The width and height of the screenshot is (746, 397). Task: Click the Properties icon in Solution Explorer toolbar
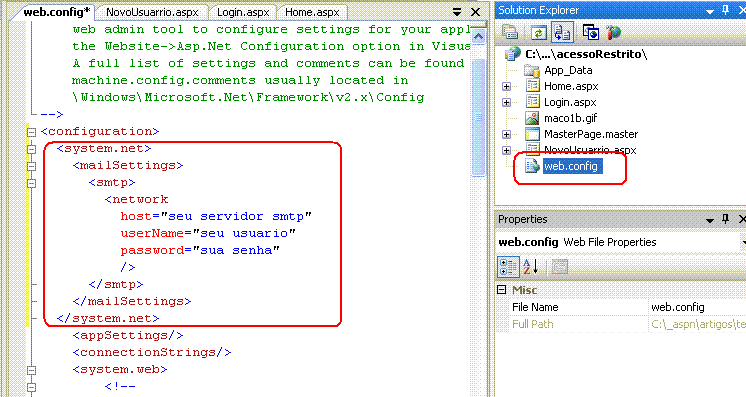(x=510, y=32)
